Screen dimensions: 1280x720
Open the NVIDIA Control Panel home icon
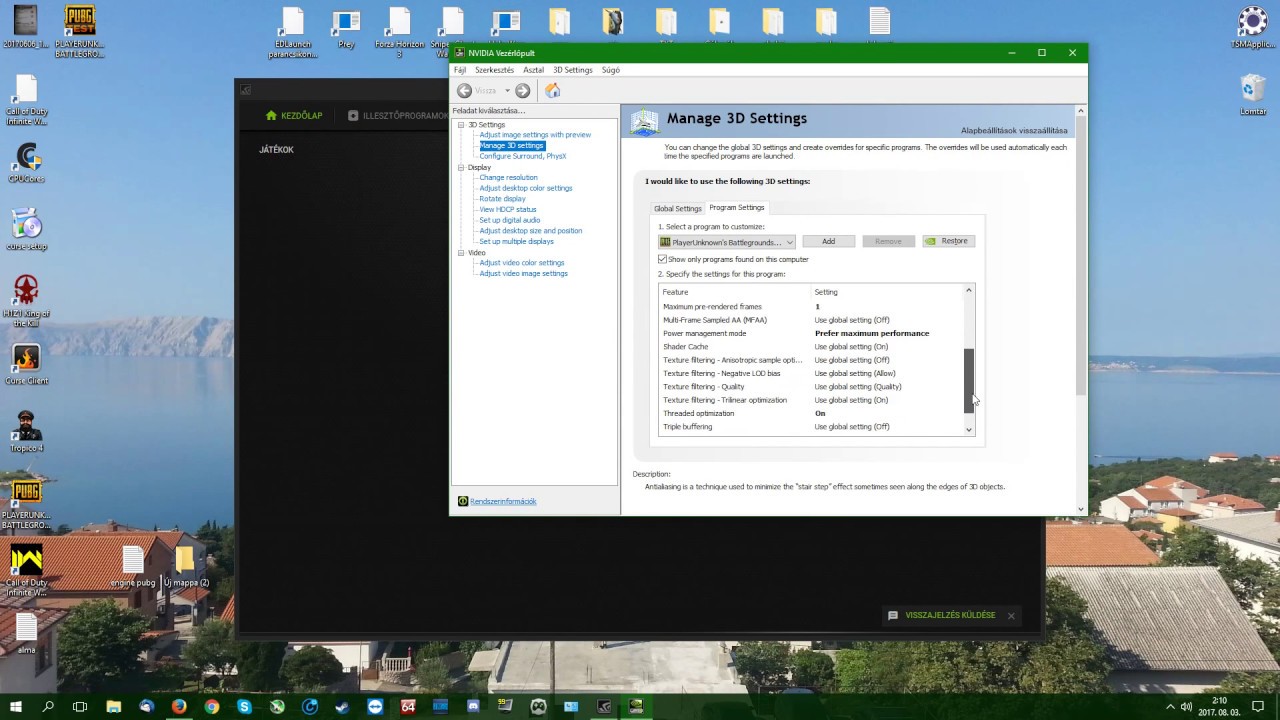(553, 90)
